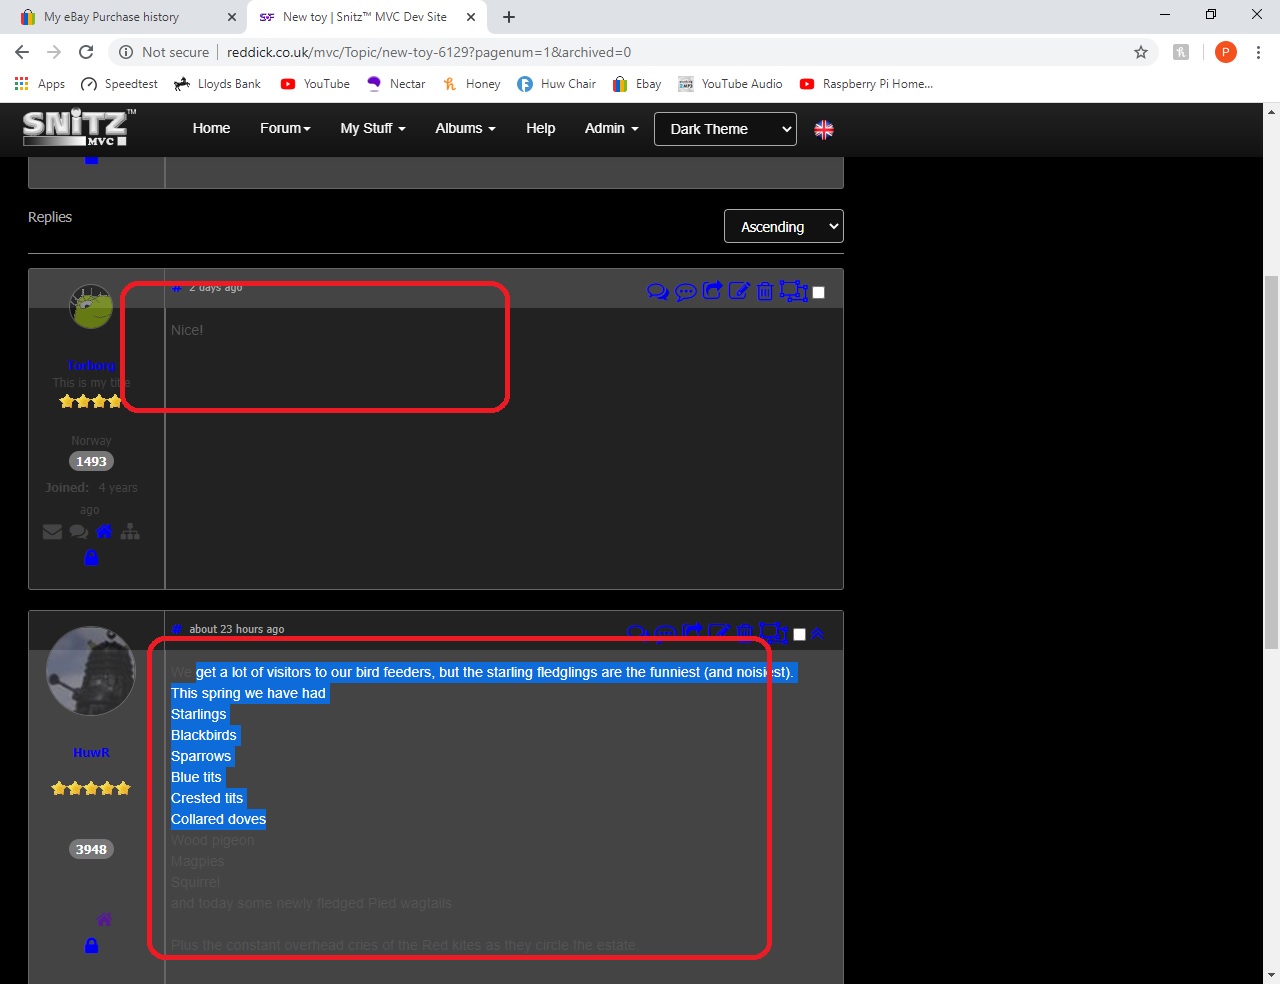Click edit pencil icon on the 'Nice!' reply

pos(739,291)
